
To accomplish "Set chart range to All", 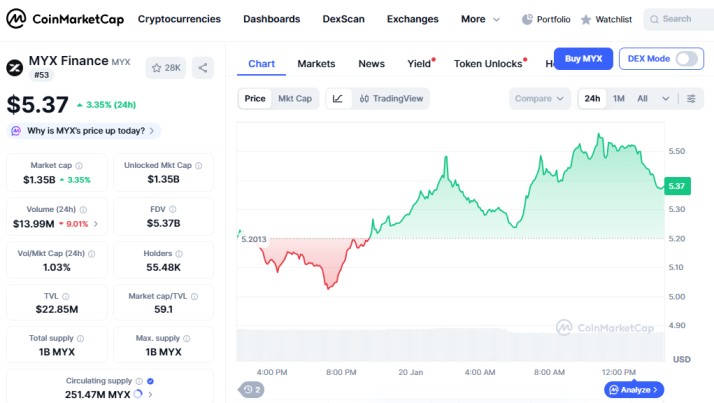I will [x=643, y=98].
